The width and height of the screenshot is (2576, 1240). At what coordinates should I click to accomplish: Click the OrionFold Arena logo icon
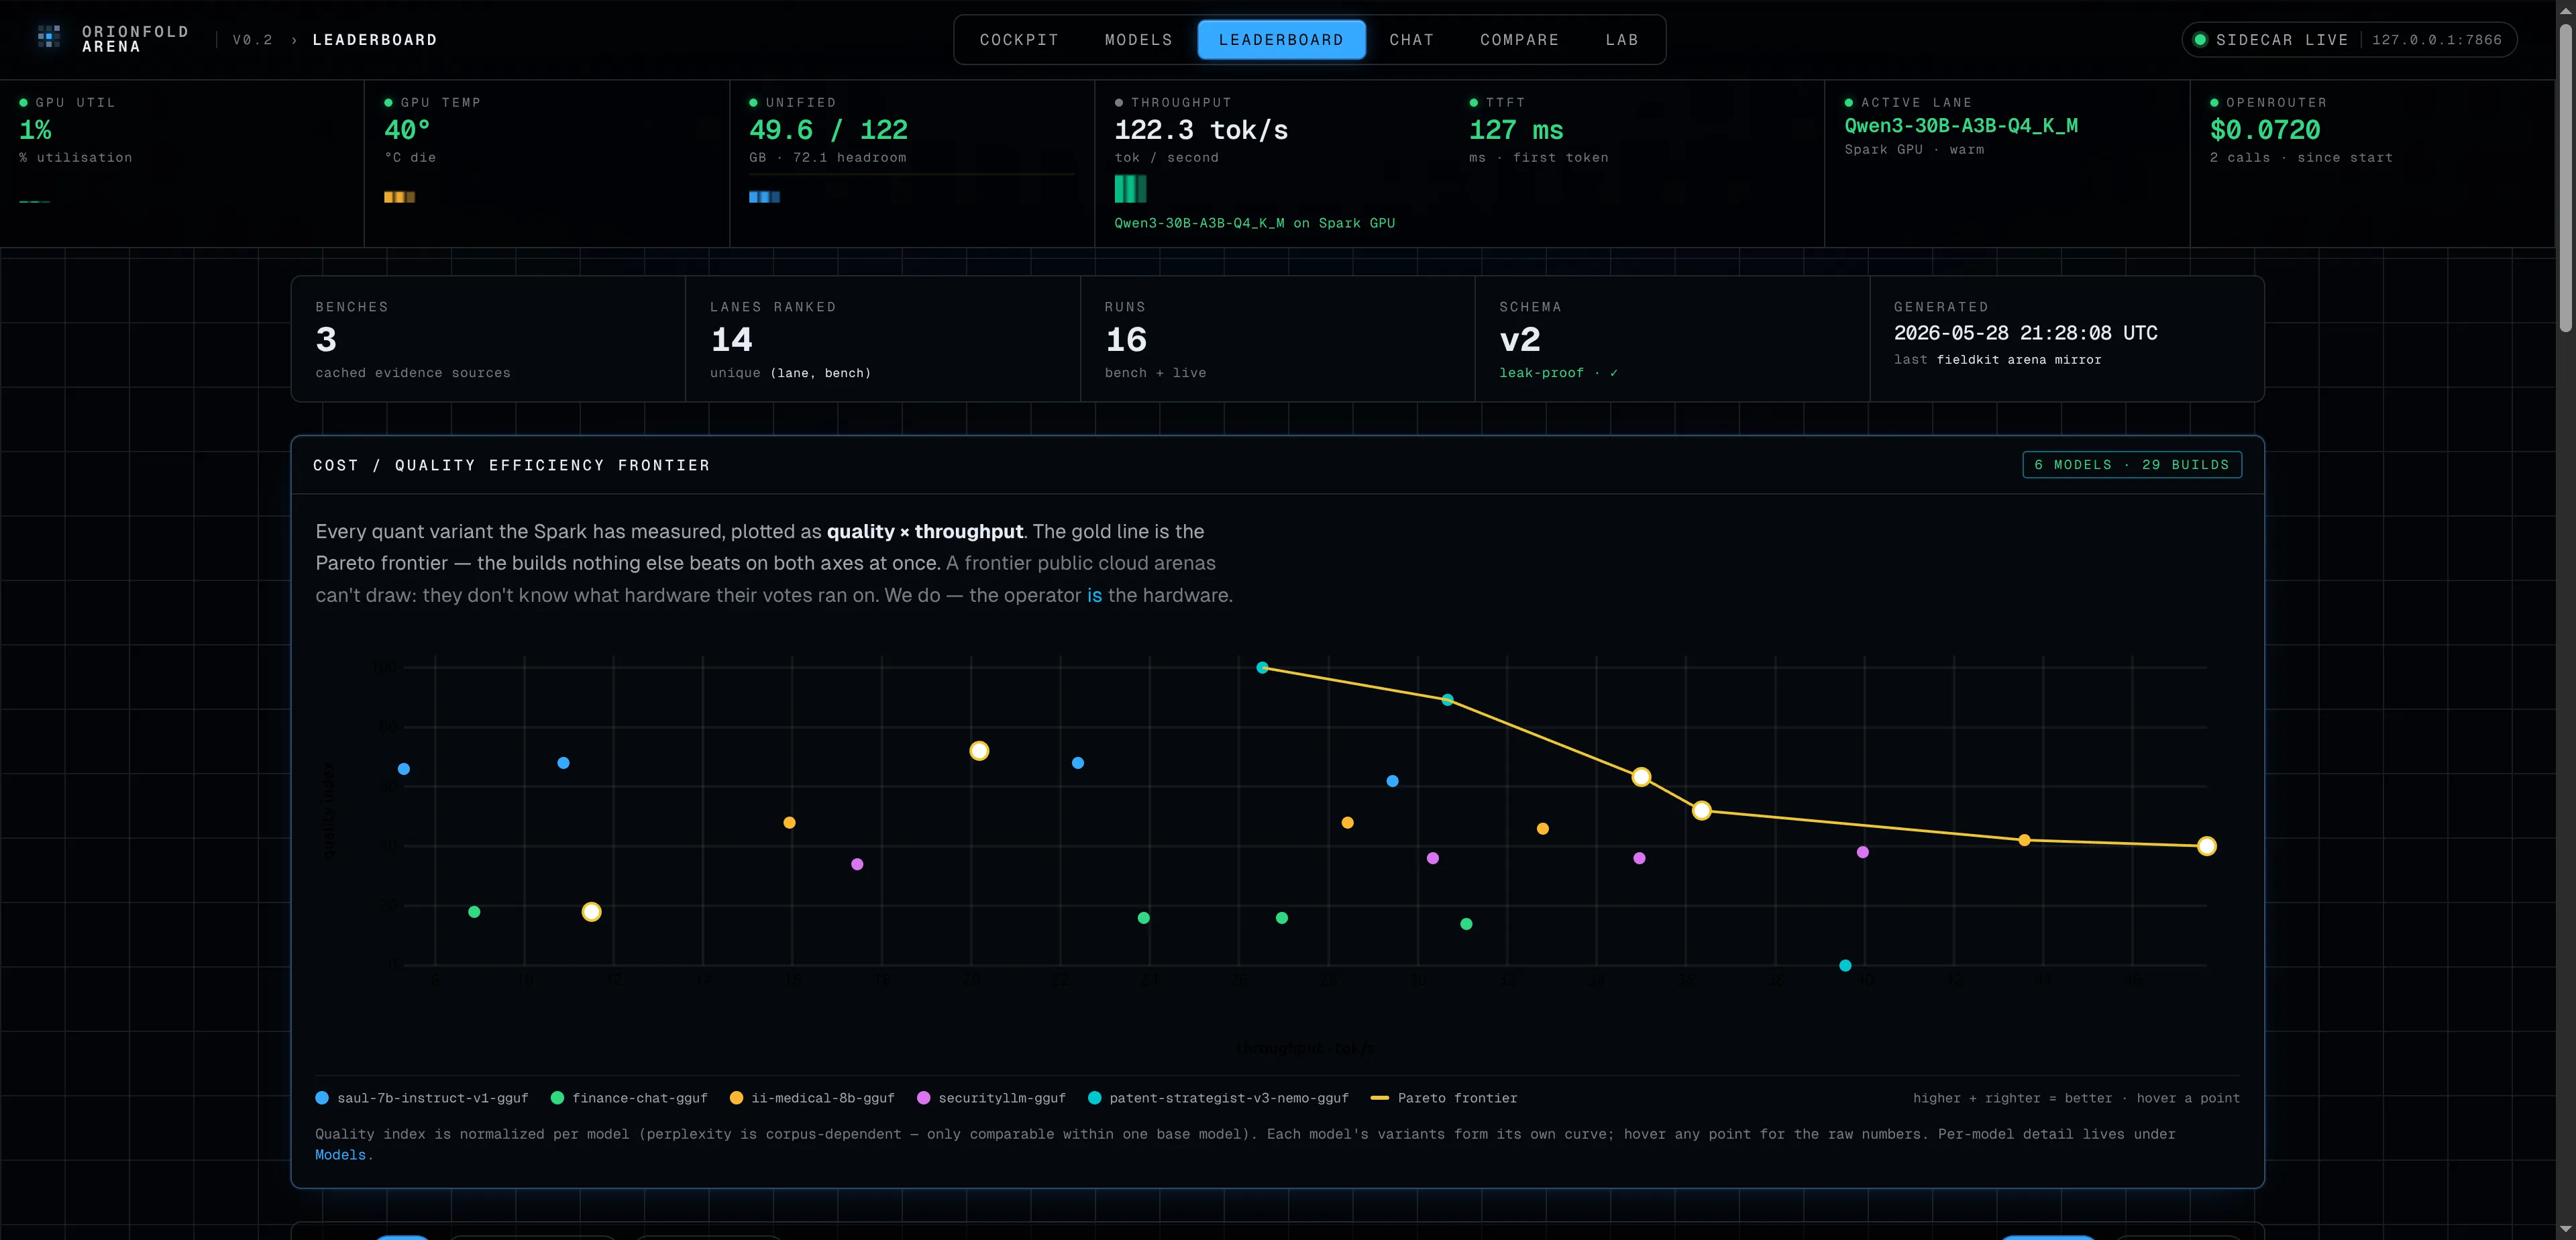tap(49, 37)
